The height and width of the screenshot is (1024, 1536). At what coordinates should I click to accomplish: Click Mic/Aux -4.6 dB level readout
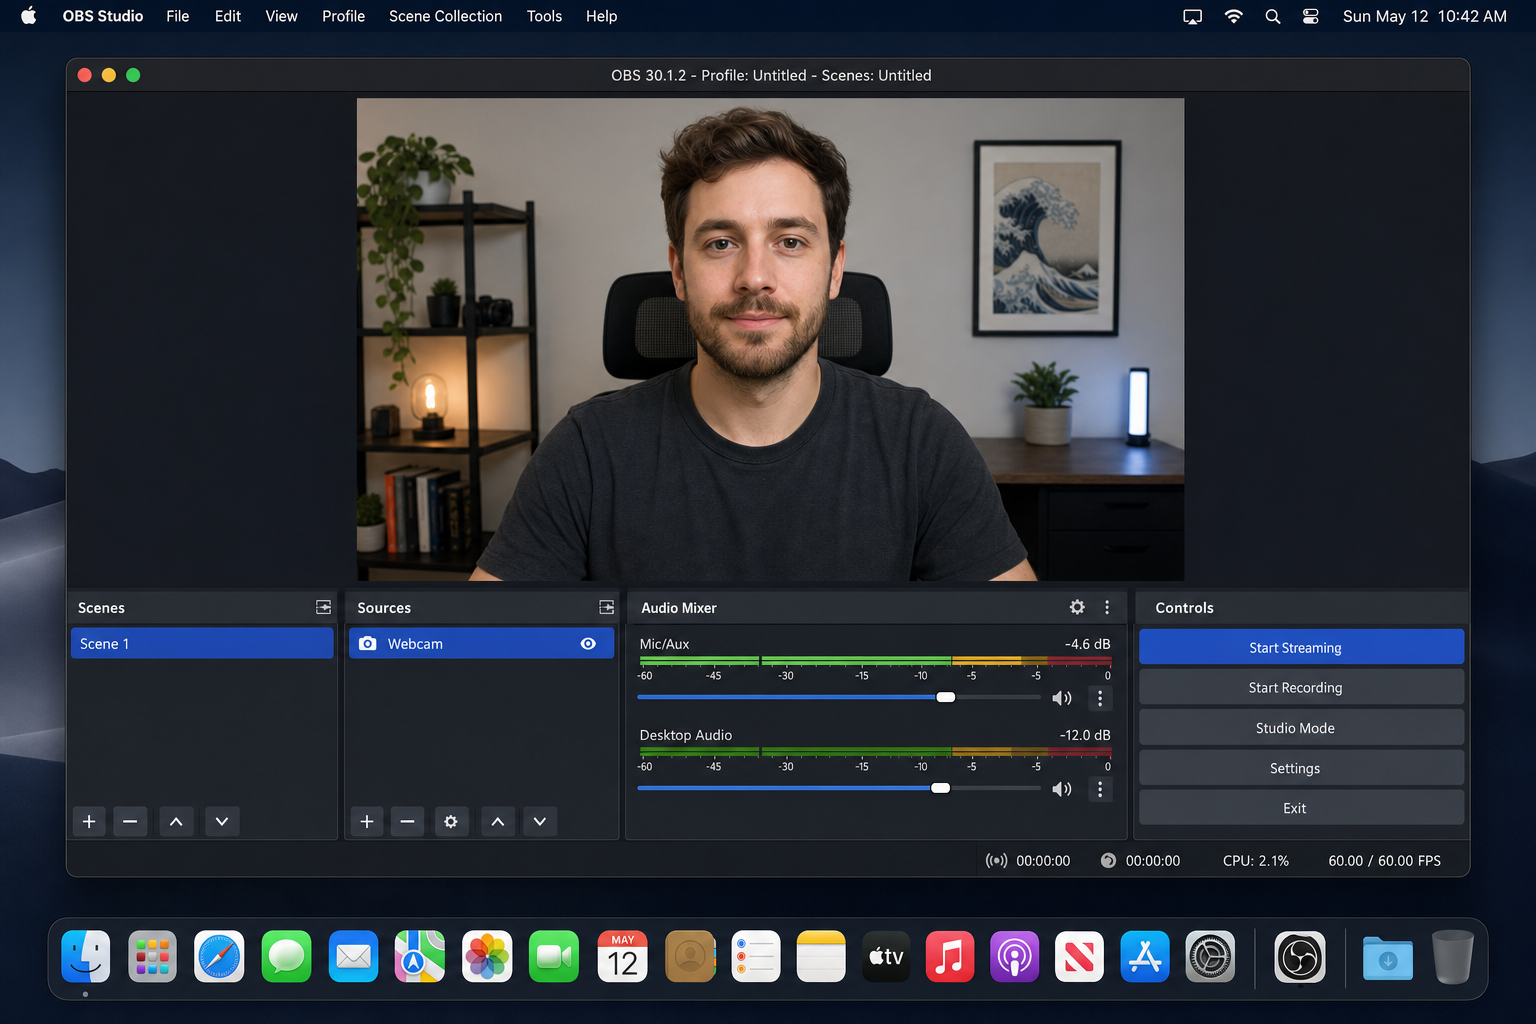pyautogui.click(x=1087, y=644)
